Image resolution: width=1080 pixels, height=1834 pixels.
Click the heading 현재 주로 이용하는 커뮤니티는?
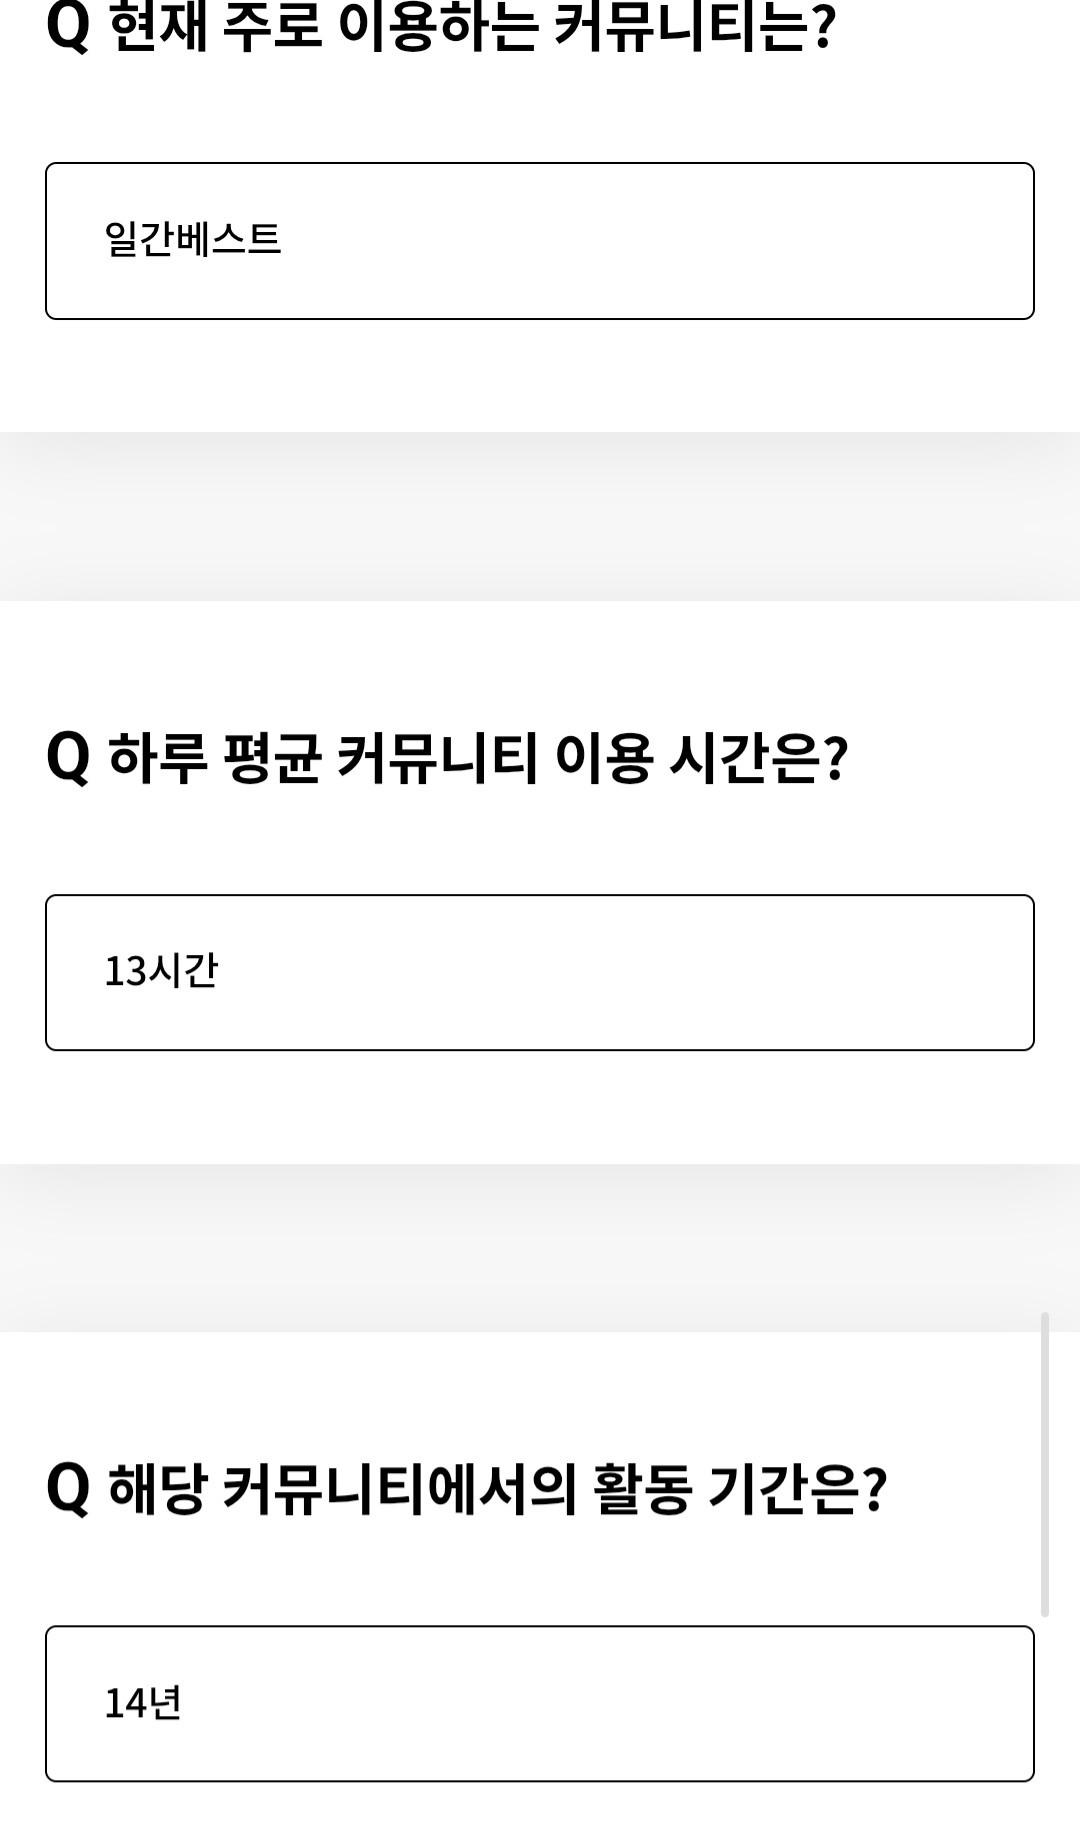coord(470,28)
